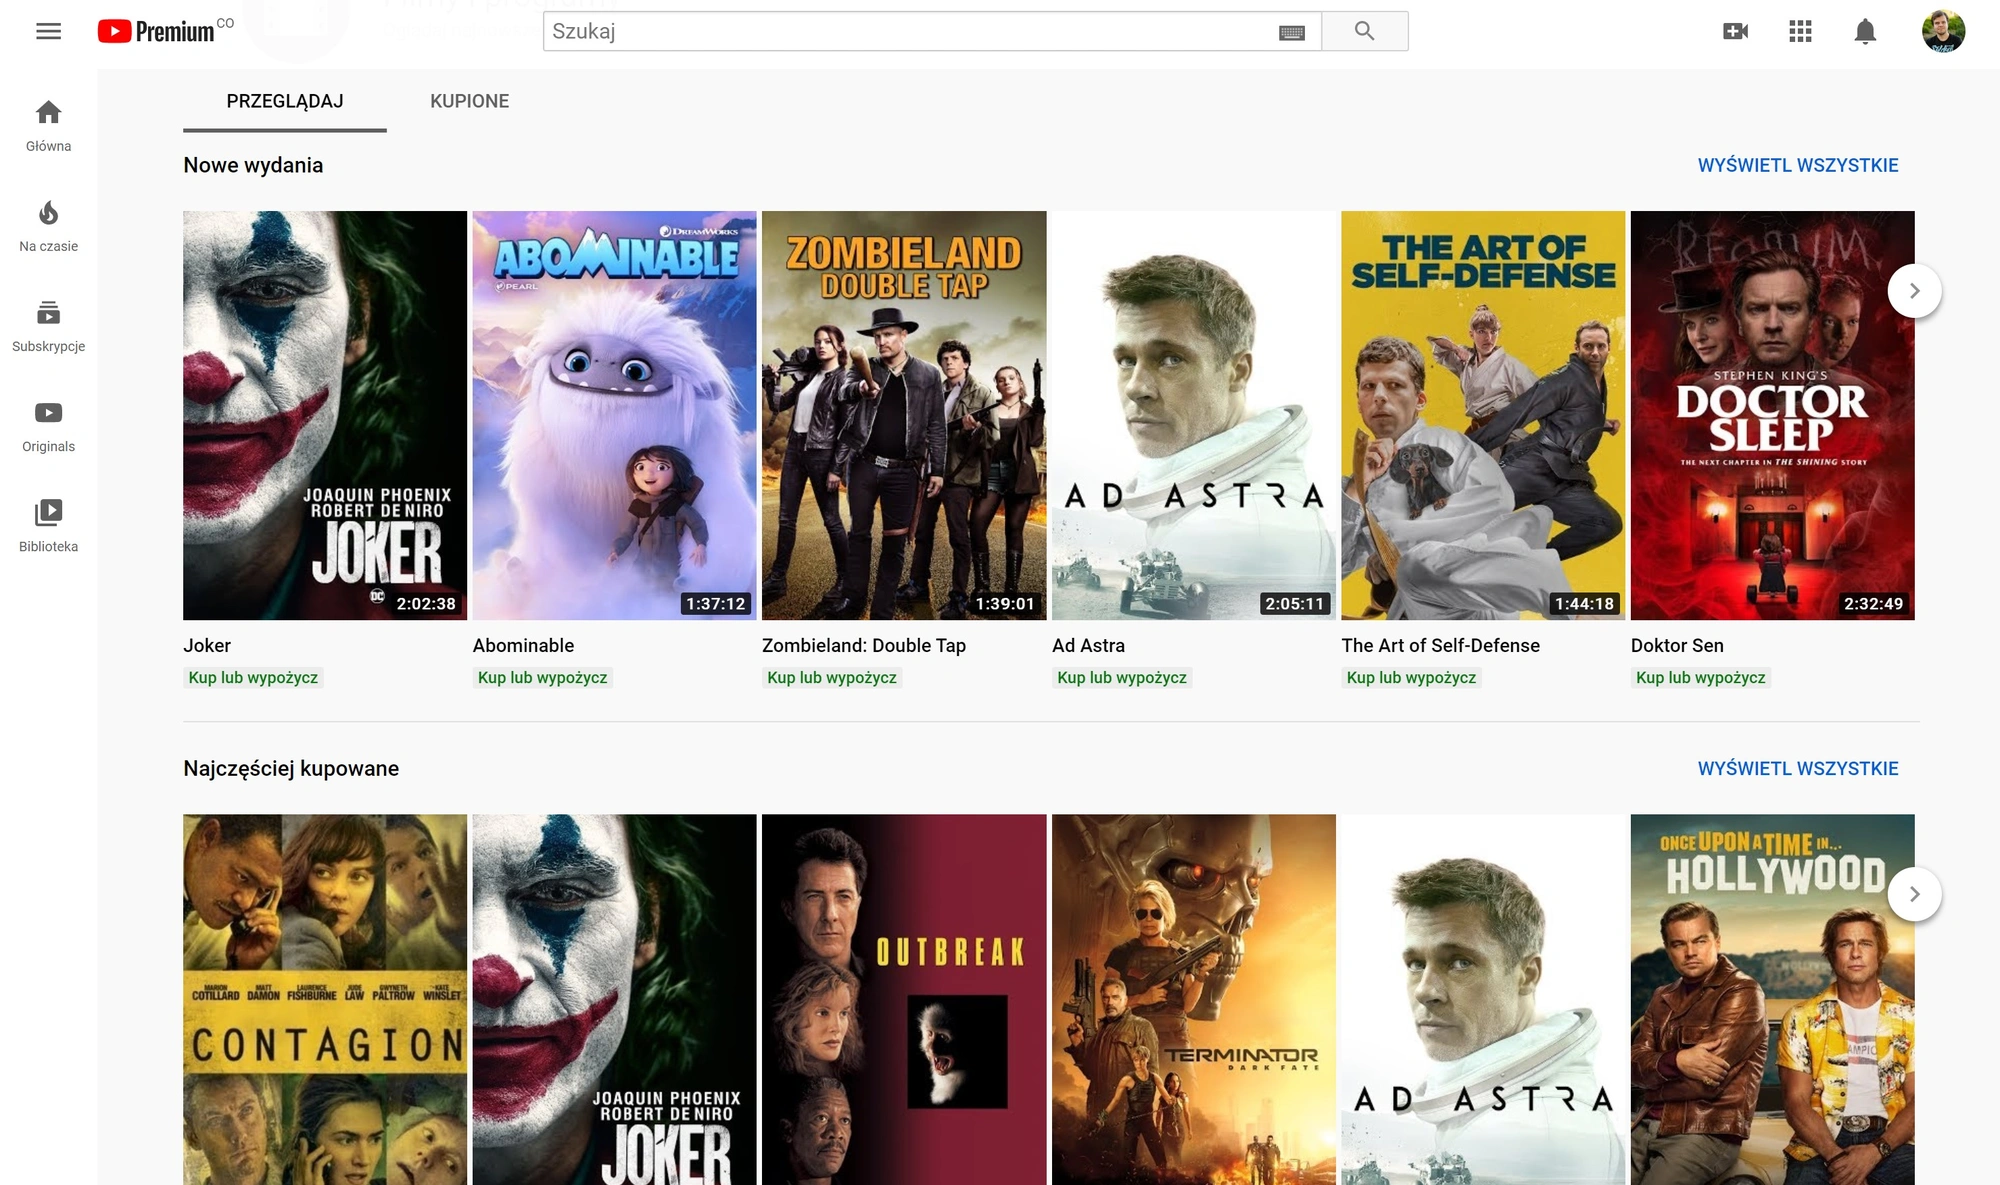The width and height of the screenshot is (2000, 1185).
Task: Click Kup lub wypożycz under Abominable
Action: click(543, 677)
